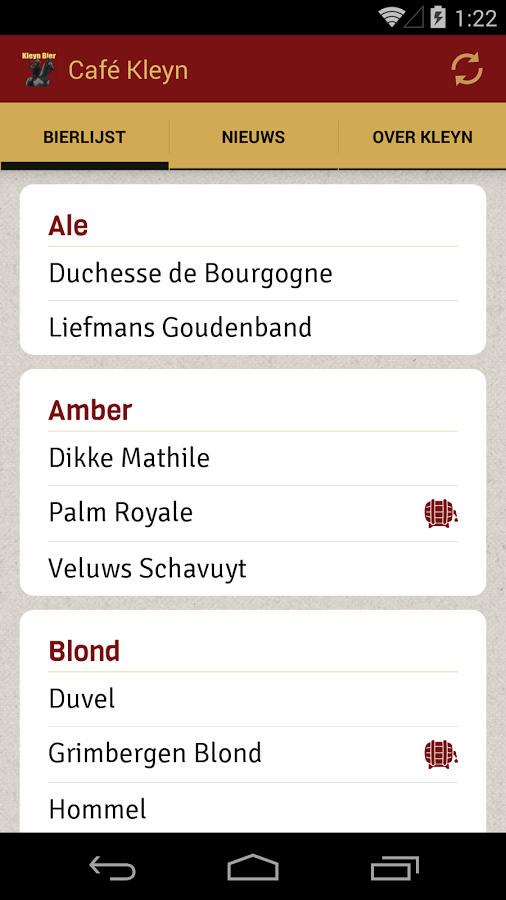Tap the Kleyn Bier horse logo icon

pyautogui.click(x=39, y=69)
